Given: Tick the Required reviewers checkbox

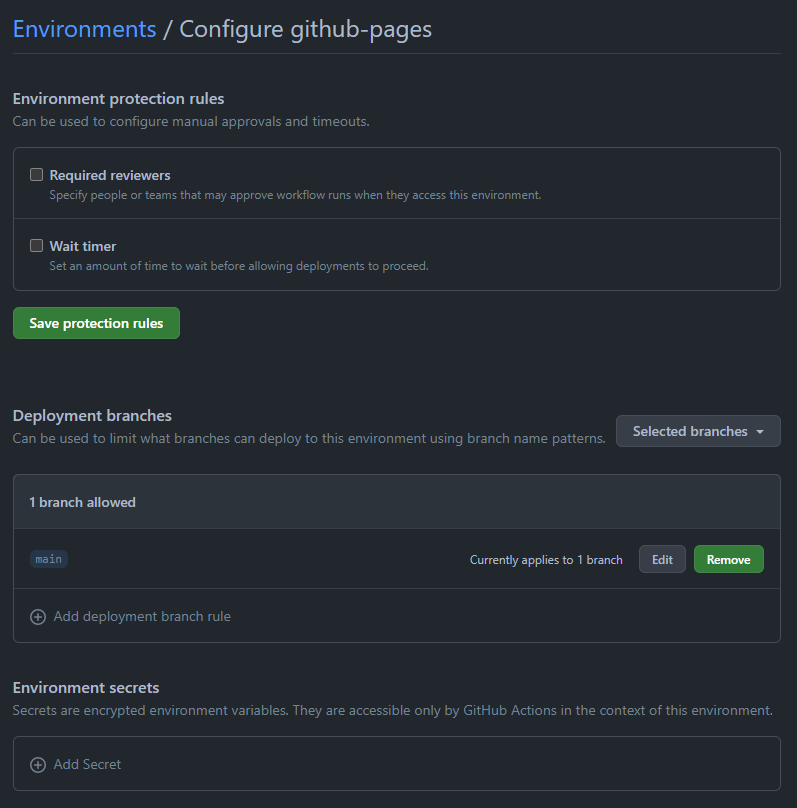Looking at the screenshot, I should click(37, 175).
